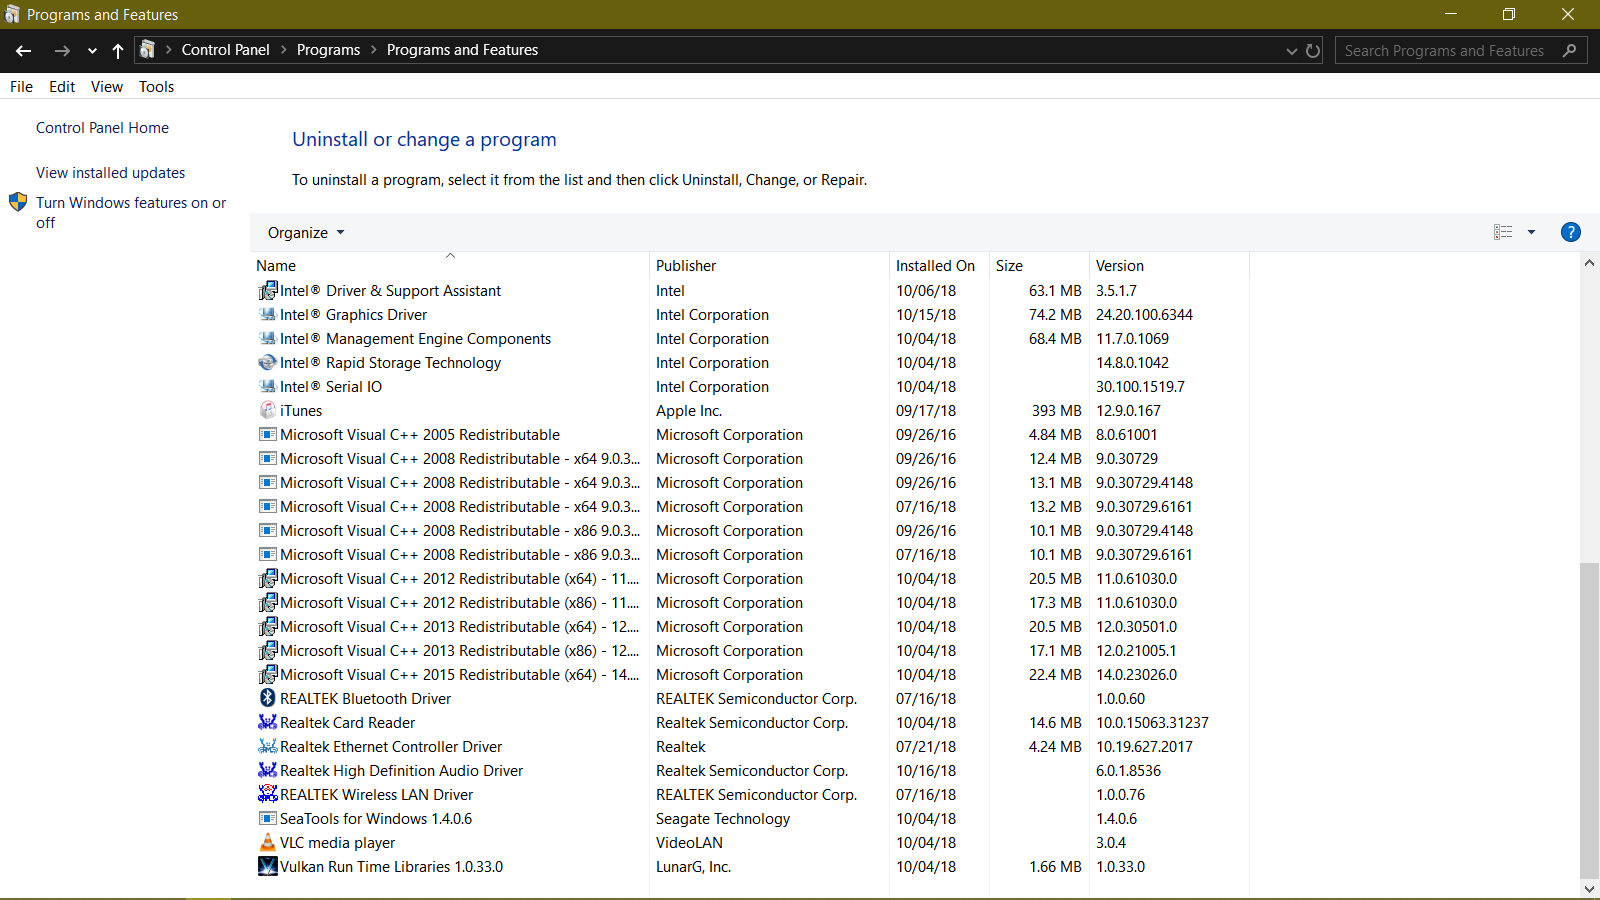Open help with the blue question mark
This screenshot has height=900, width=1600.
(x=1571, y=232)
